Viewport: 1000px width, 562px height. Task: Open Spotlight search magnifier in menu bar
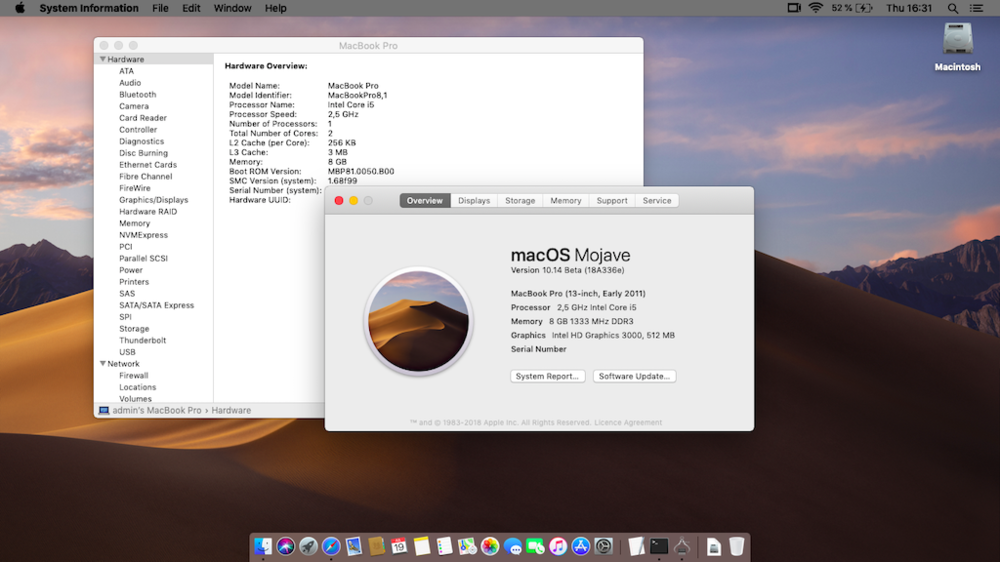953,8
